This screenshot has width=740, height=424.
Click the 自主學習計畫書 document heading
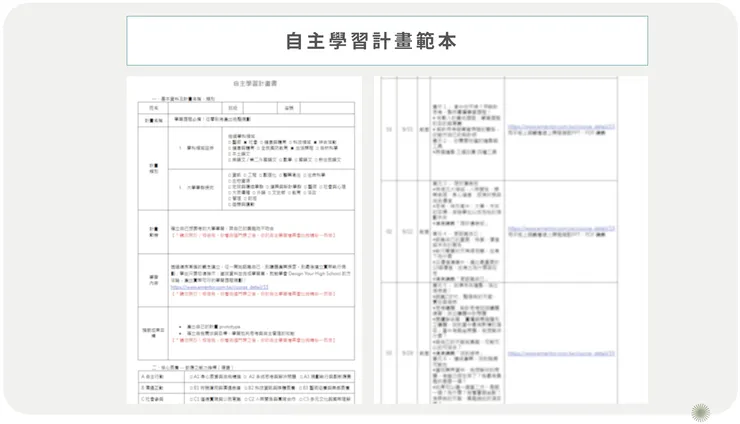[255, 84]
